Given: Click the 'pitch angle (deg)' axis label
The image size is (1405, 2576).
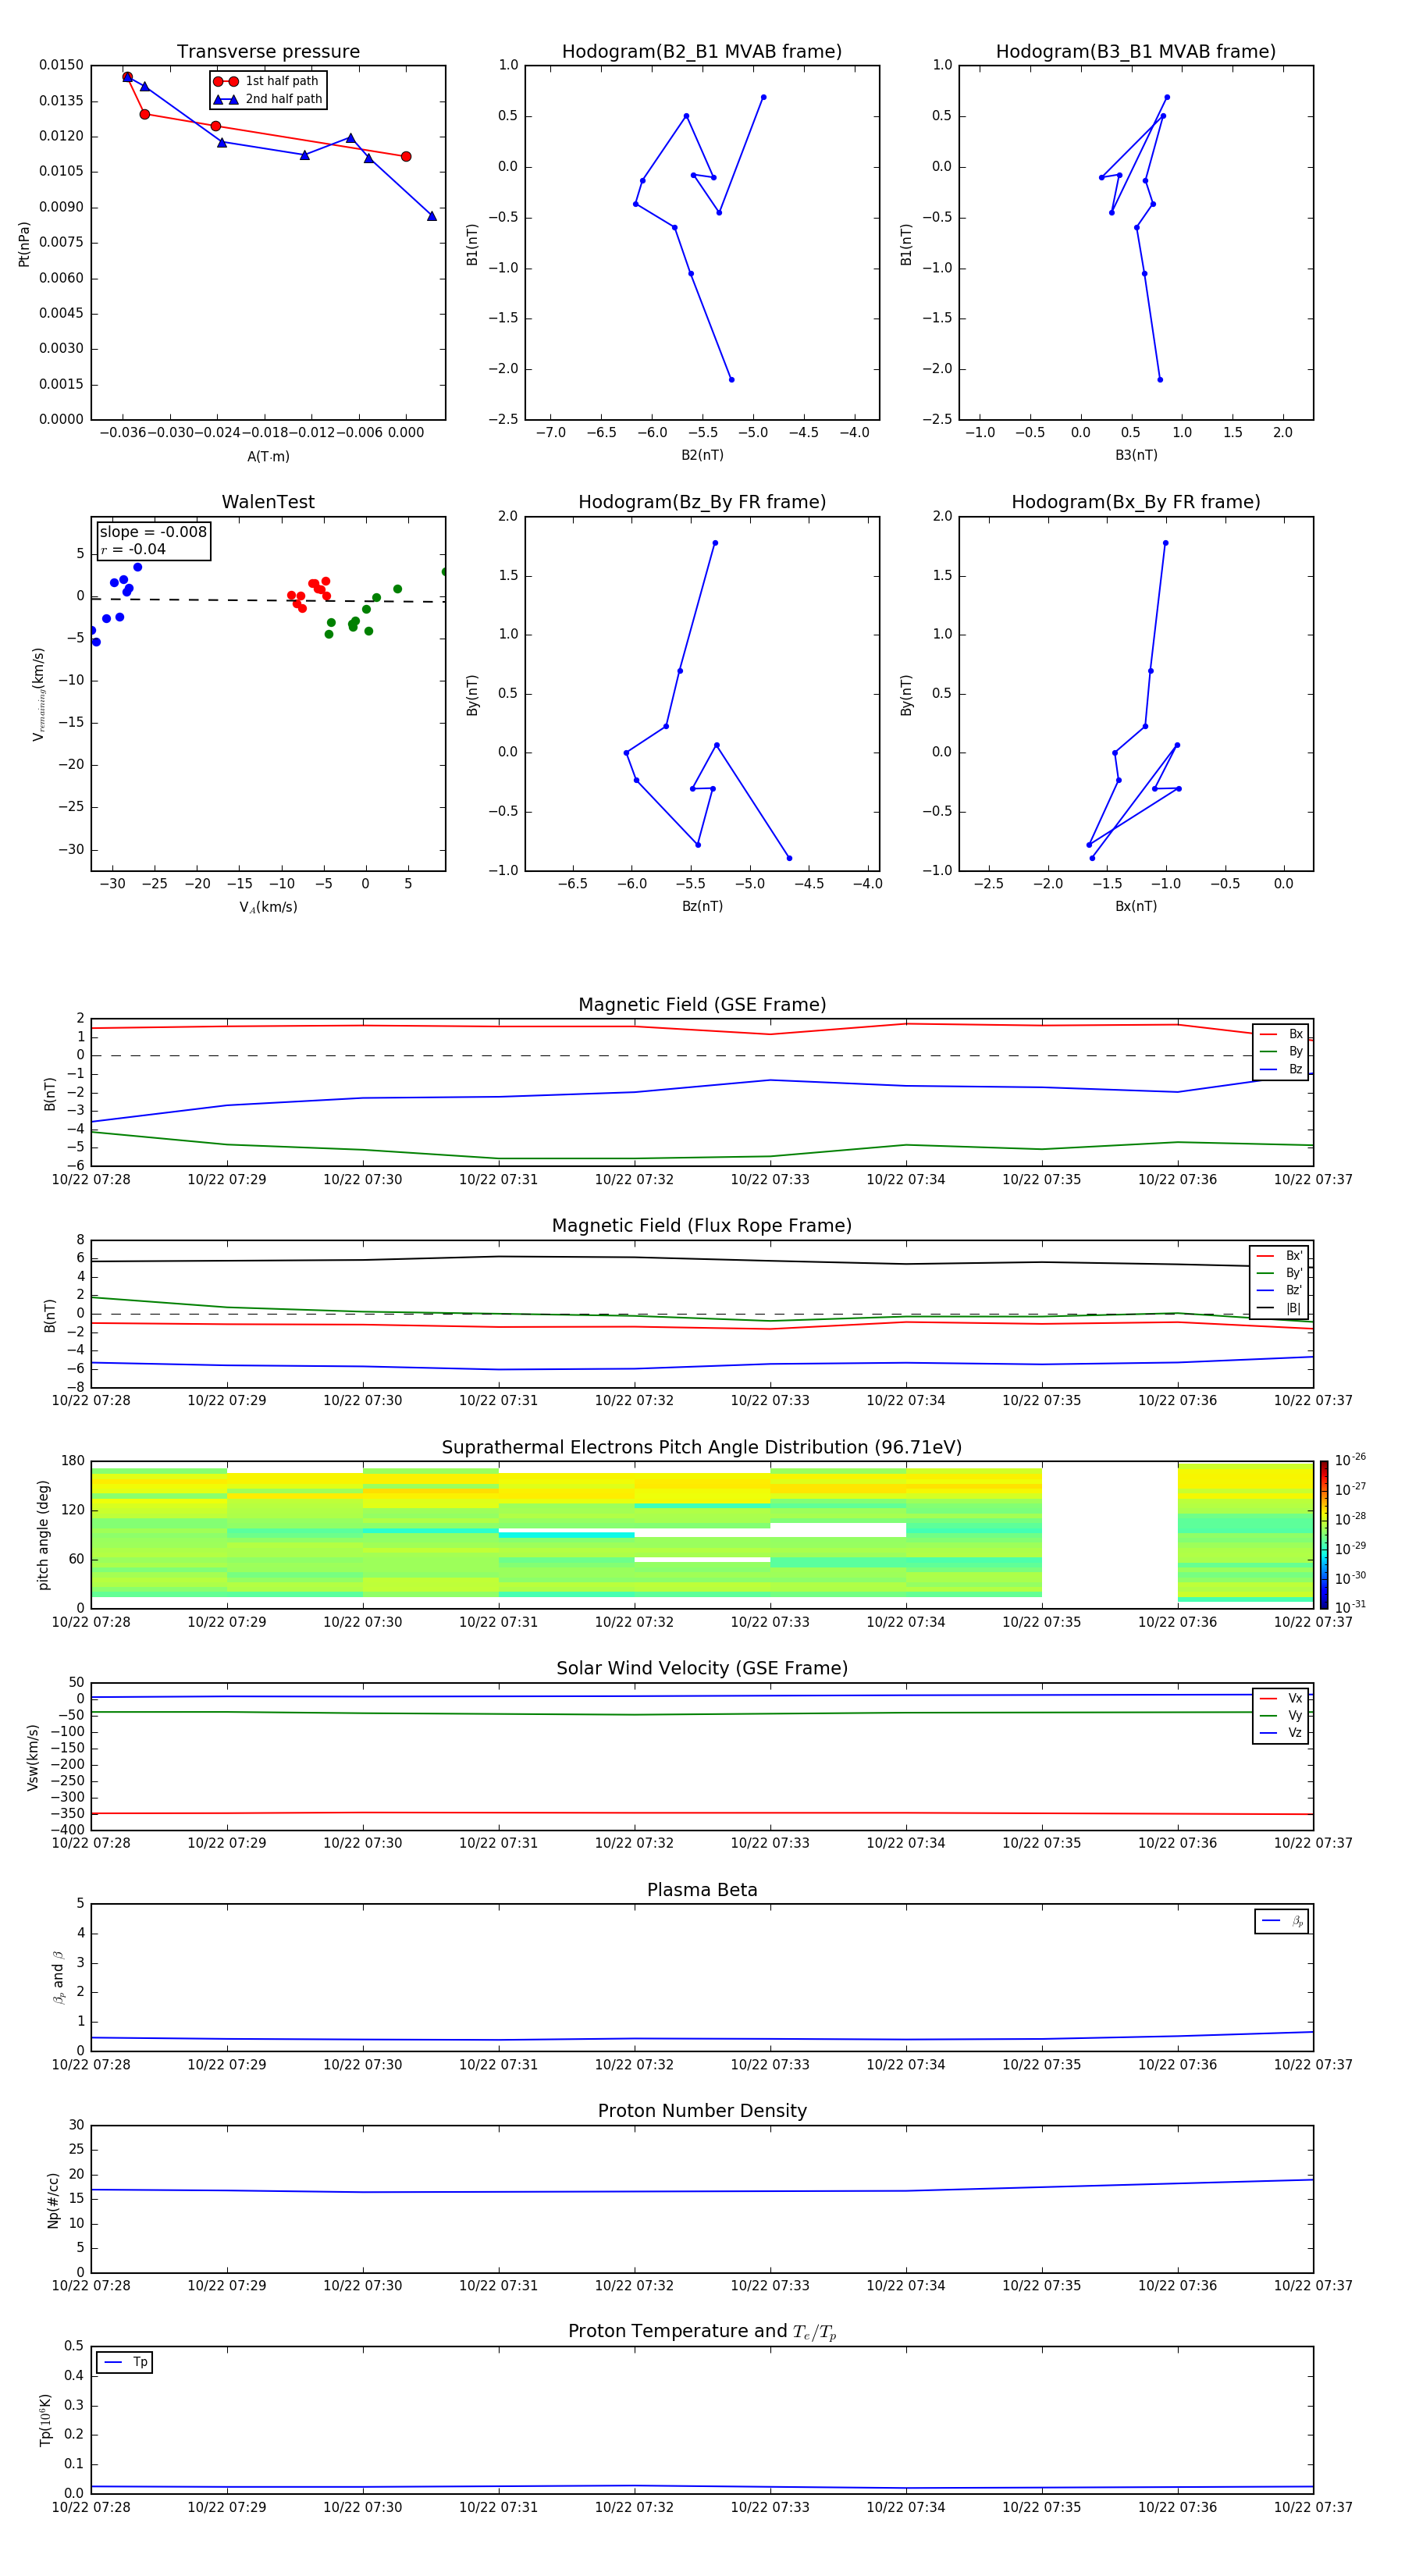Looking at the screenshot, I should click(43, 1535).
